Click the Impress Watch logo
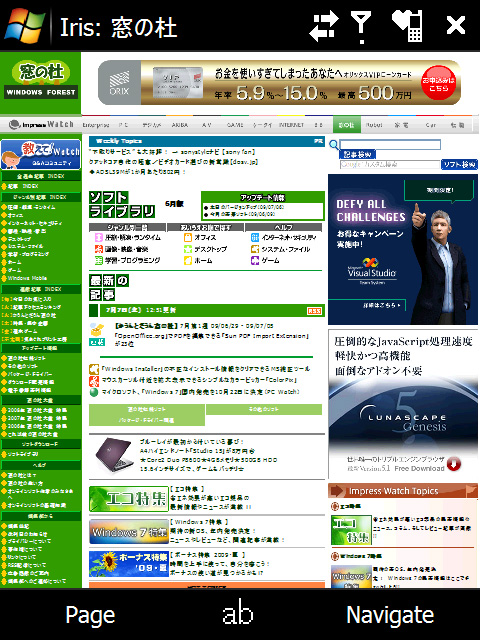 point(41,124)
